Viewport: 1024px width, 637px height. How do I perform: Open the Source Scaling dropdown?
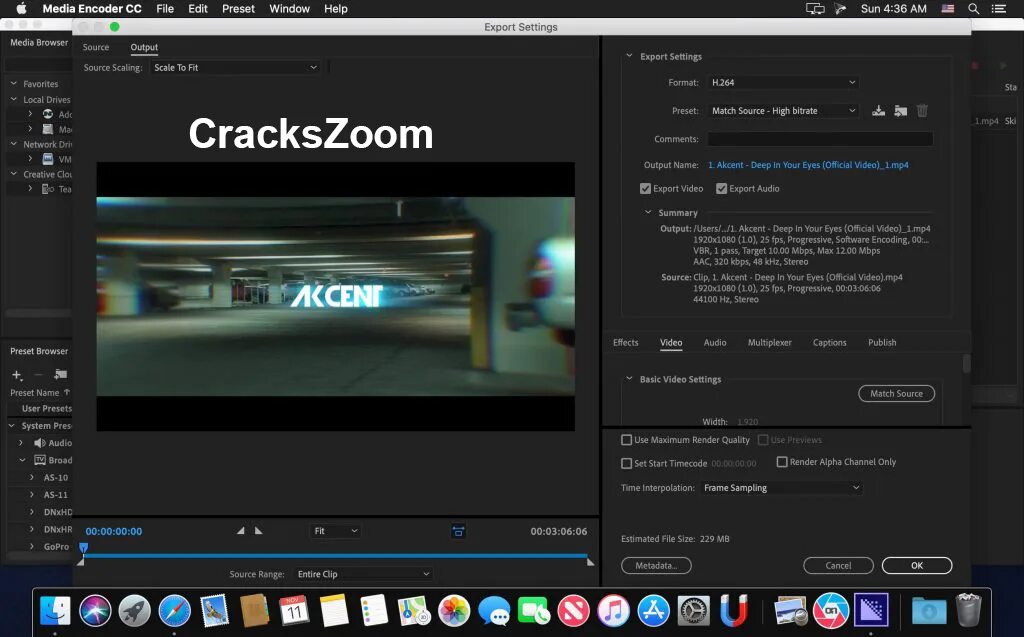point(235,67)
